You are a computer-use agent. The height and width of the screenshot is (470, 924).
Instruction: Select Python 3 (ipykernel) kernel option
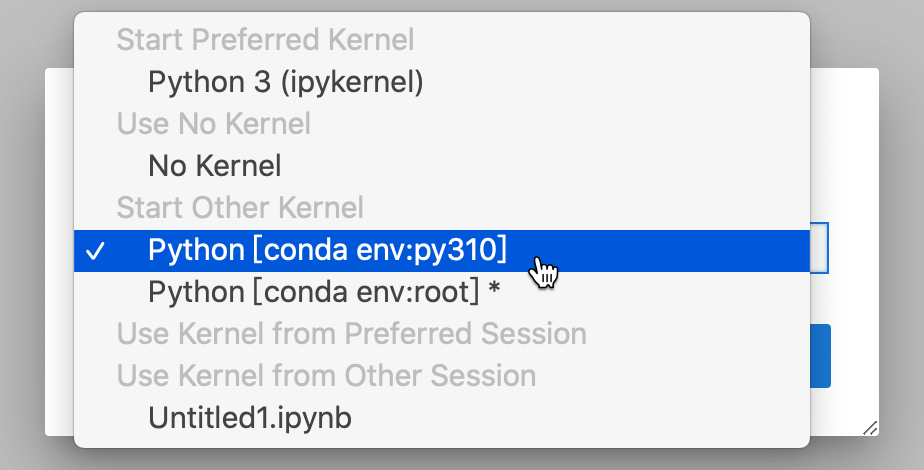click(285, 82)
